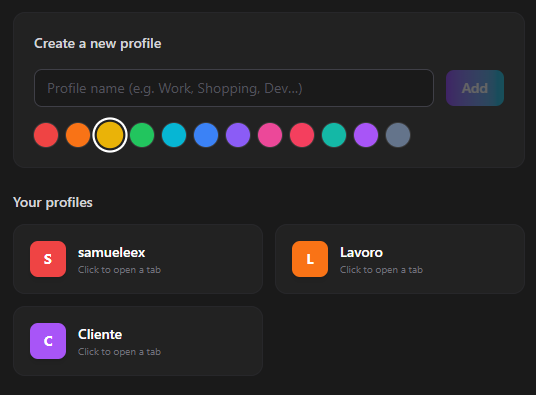Pick the purple swatch next to gray
Image resolution: width=536 pixels, height=395 pixels.
point(366,135)
